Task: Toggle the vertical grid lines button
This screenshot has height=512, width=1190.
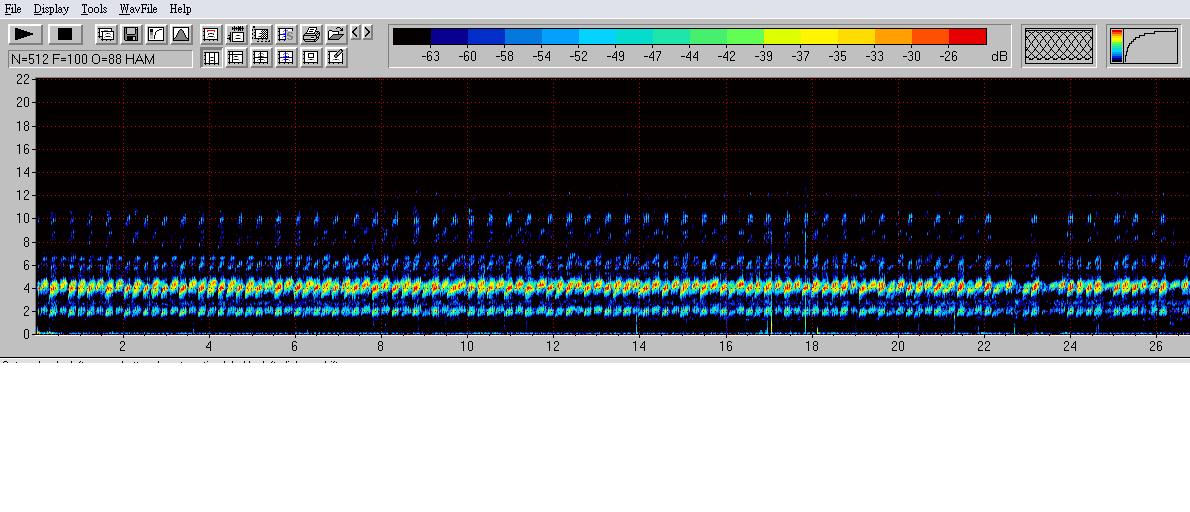Action: coord(211,58)
